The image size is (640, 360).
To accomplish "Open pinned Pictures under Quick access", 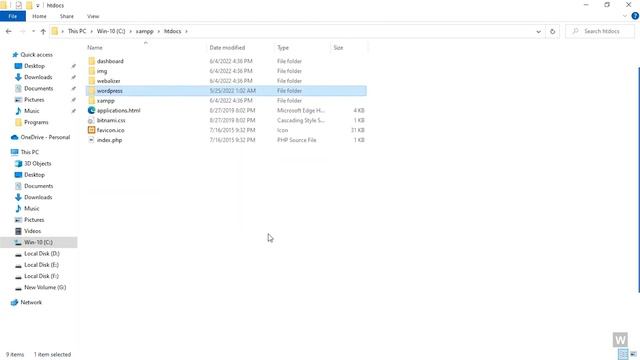I will pos(34,100).
